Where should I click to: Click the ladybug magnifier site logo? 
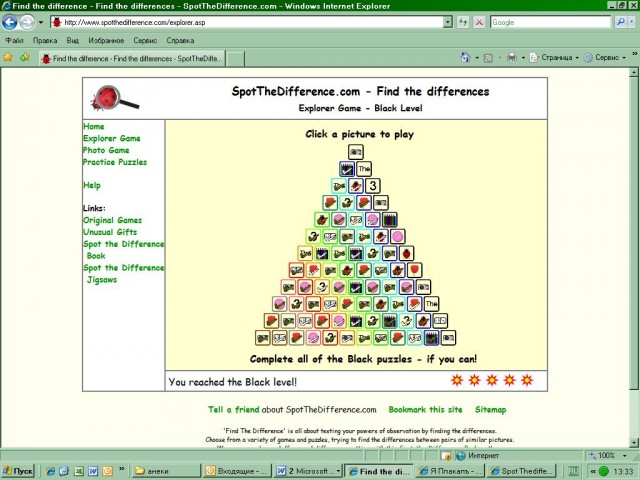[x=115, y=98]
